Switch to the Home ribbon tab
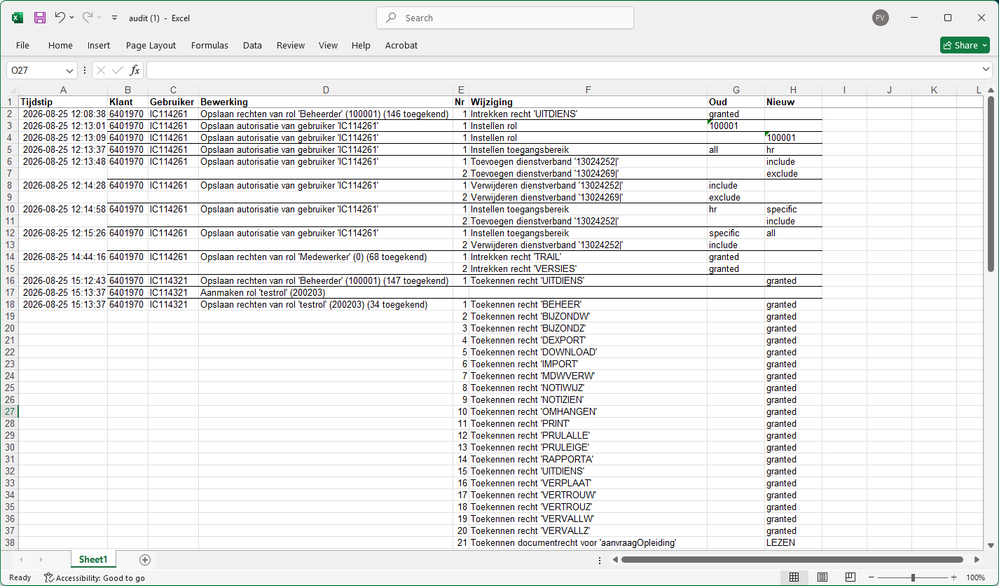This screenshot has width=999, height=586. pyautogui.click(x=60, y=45)
